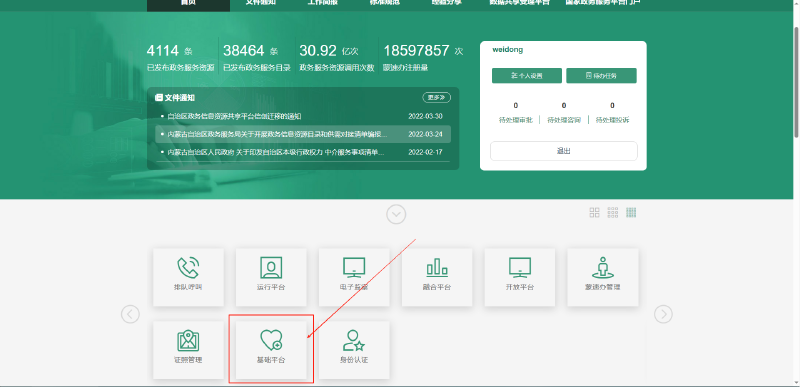Select the 标准规范 navigation tab
The image size is (800, 387).
(x=385, y=3)
